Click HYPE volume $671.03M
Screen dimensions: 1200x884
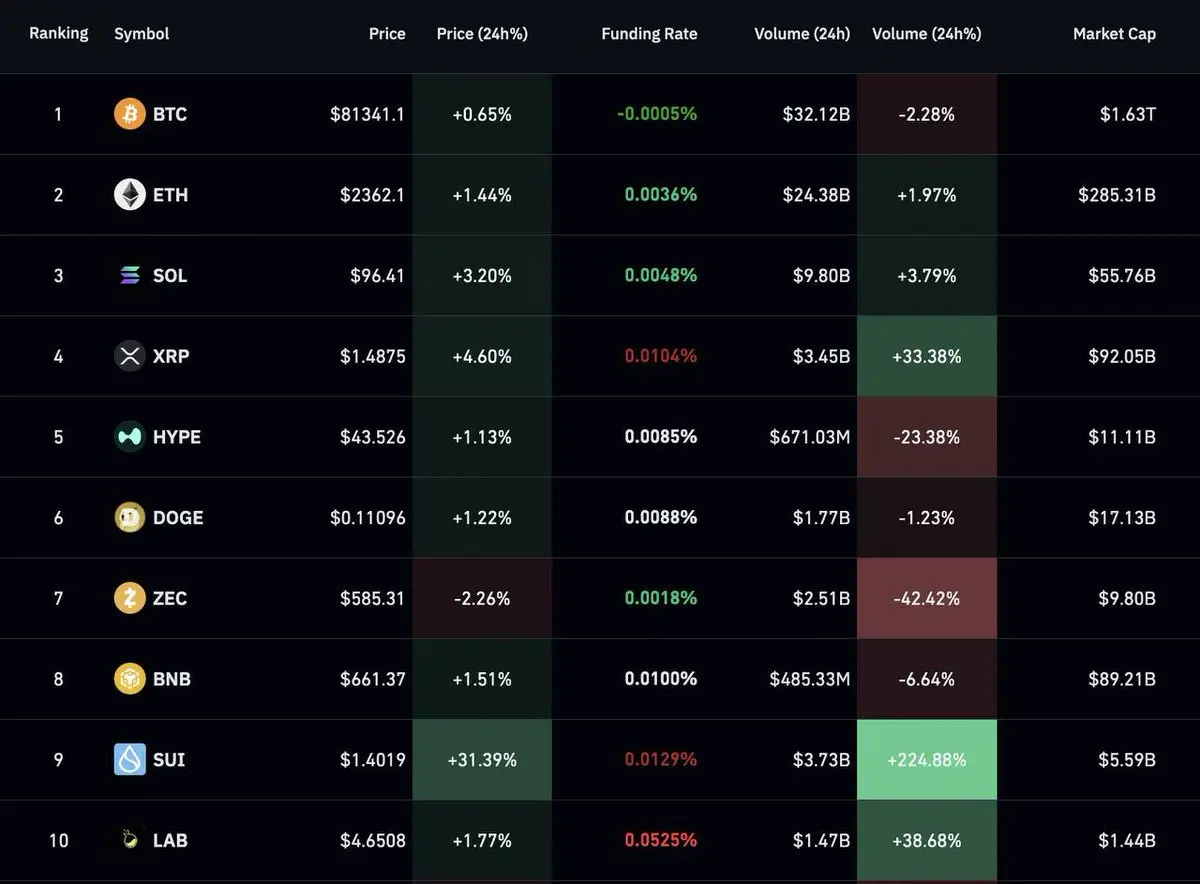pyautogui.click(x=810, y=437)
